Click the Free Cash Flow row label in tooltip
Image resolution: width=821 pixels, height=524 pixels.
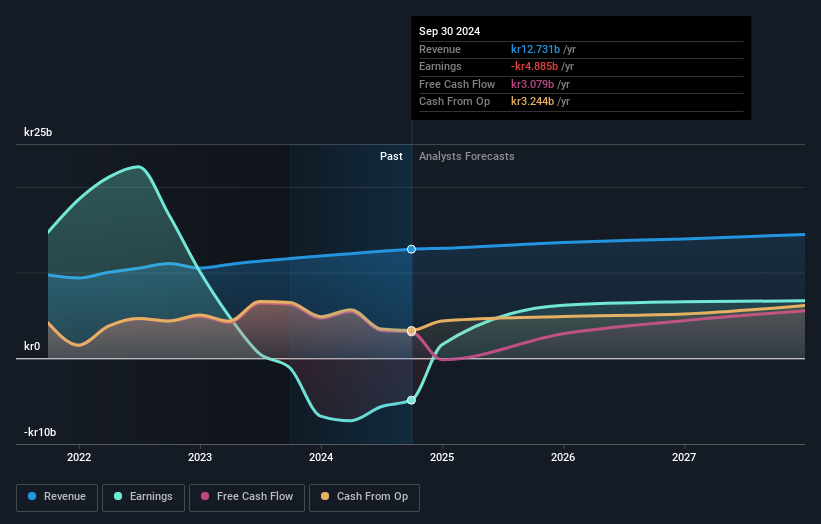pos(457,84)
